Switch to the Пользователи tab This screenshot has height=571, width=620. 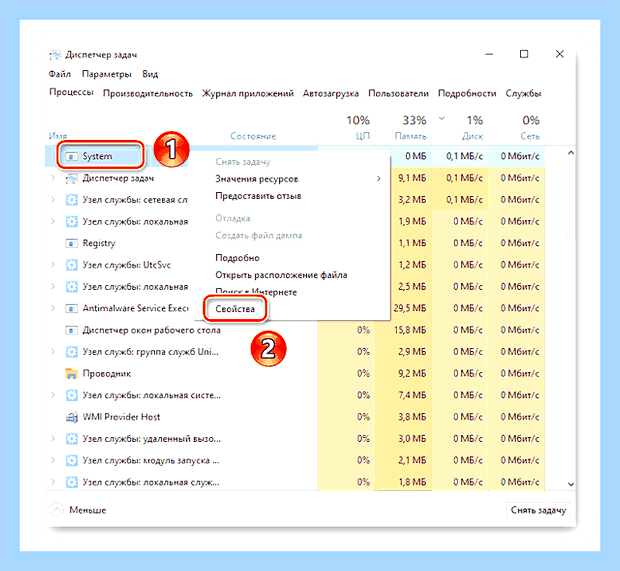[398, 94]
